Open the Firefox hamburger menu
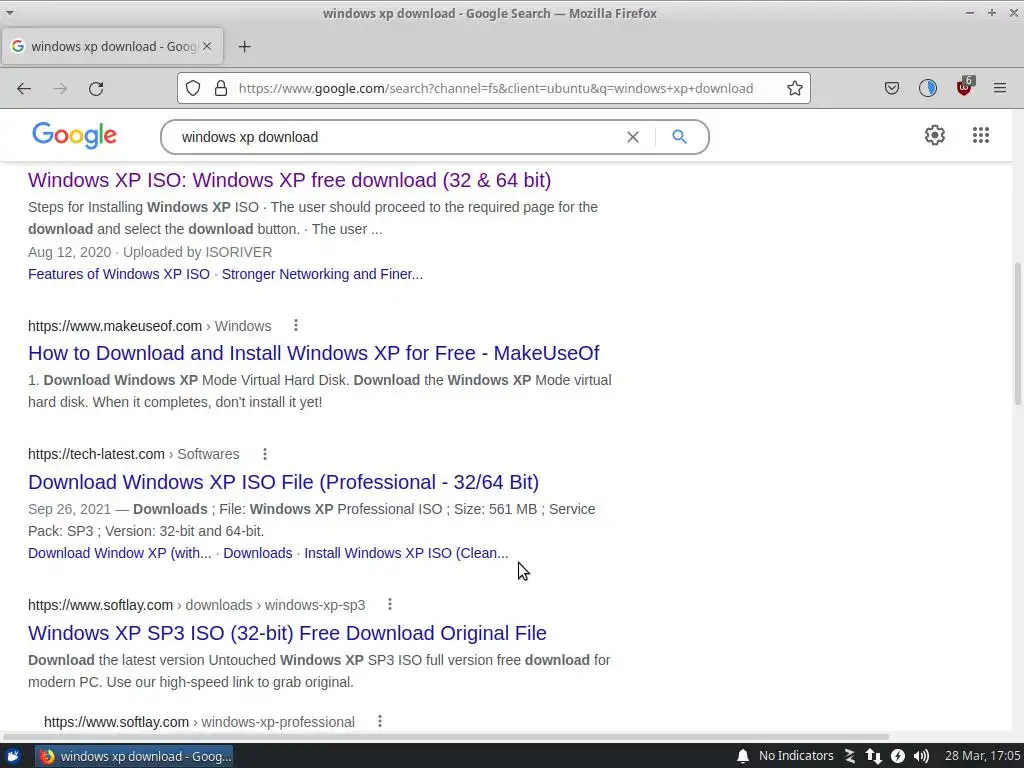Screen dimensions: 1024x768 click(x=999, y=88)
